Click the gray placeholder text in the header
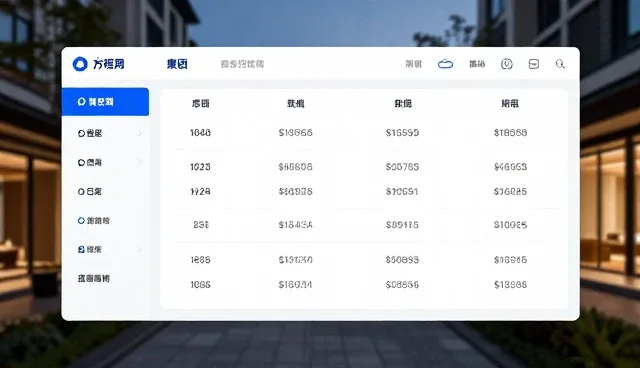 tap(242, 64)
